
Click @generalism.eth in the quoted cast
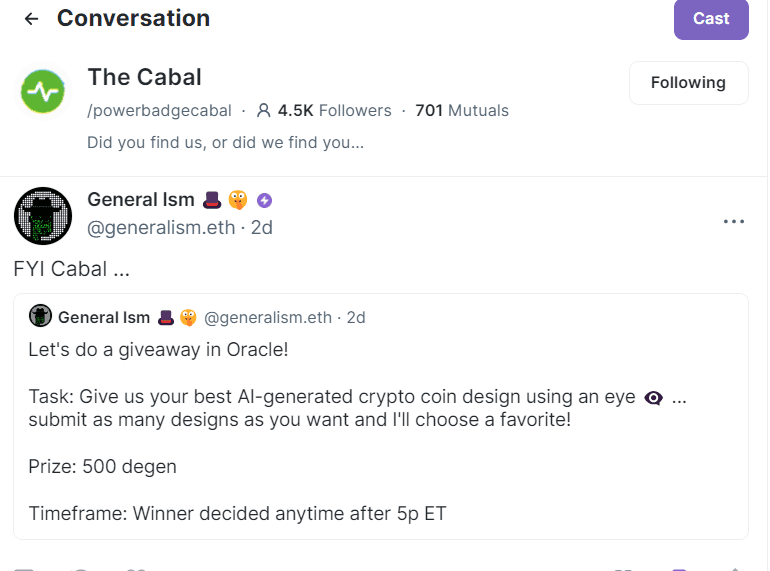(x=268, y=318)
